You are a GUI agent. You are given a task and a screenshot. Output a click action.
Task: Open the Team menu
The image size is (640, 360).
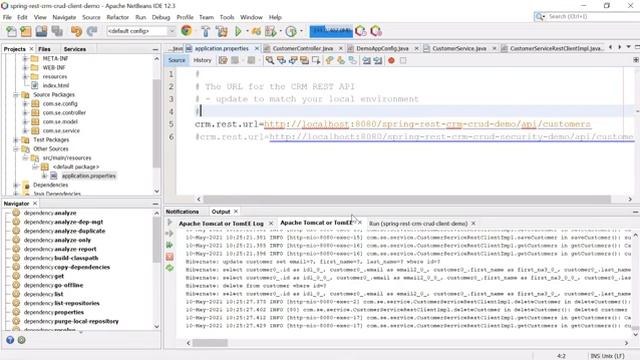[x=206, y=17]
